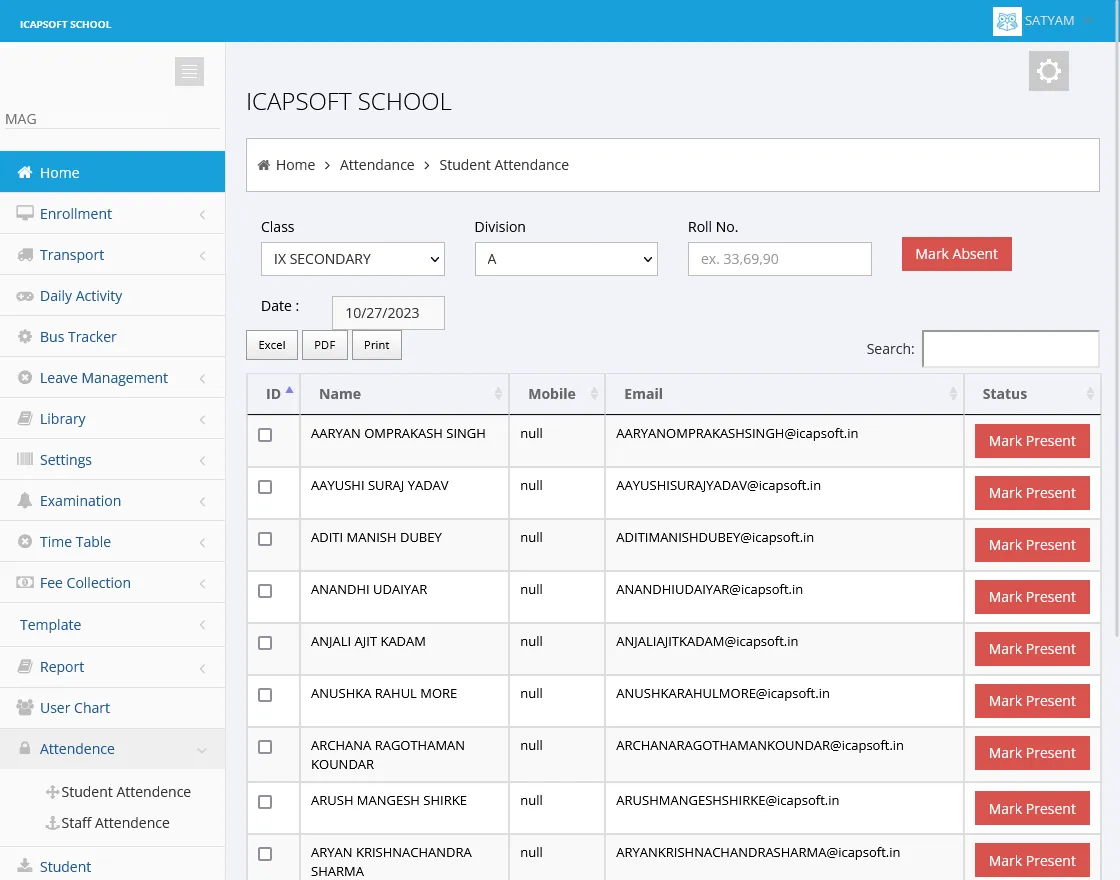The width and height of the screenshot is (1120, 880).
Task: Click the Bus Tracker gear icon
Action: [25, 336]
